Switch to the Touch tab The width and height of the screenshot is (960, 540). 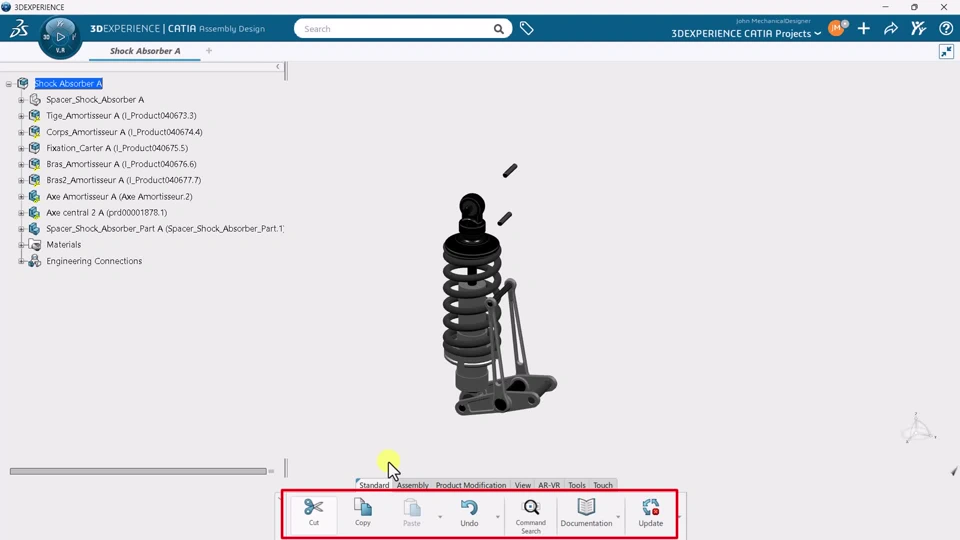pyautogui.click(x=603, y=485)
